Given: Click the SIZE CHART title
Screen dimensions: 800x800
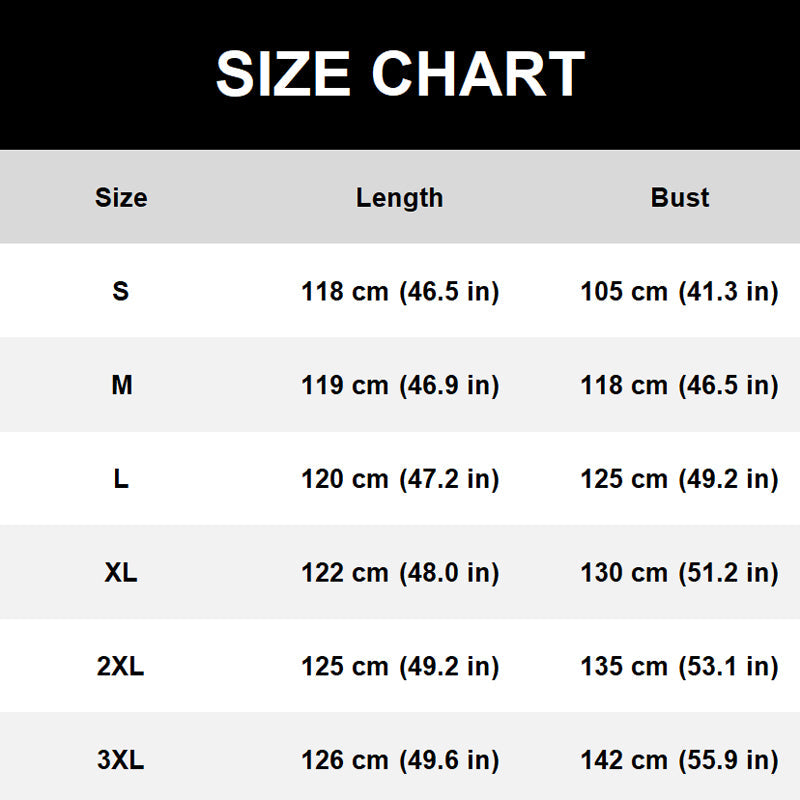Looking at the screenshot, I should coord(401,73).
